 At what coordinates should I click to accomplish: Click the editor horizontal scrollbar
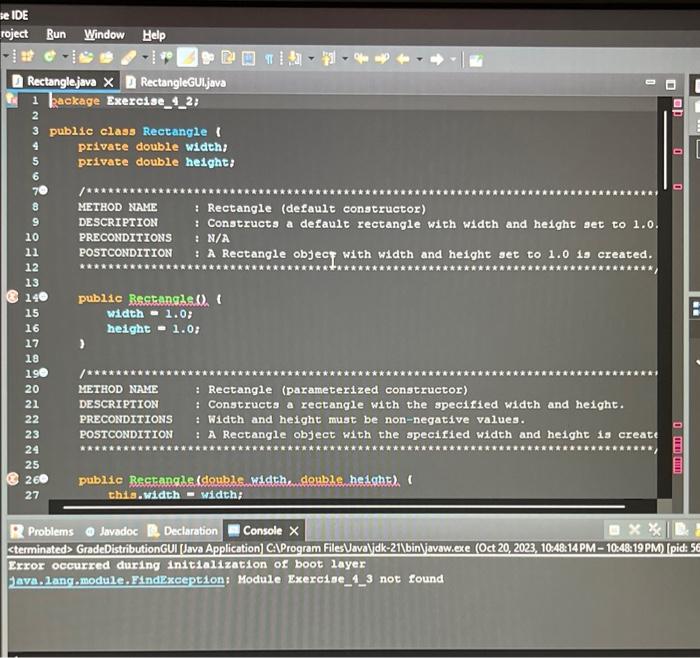click(x=344, y=507)
